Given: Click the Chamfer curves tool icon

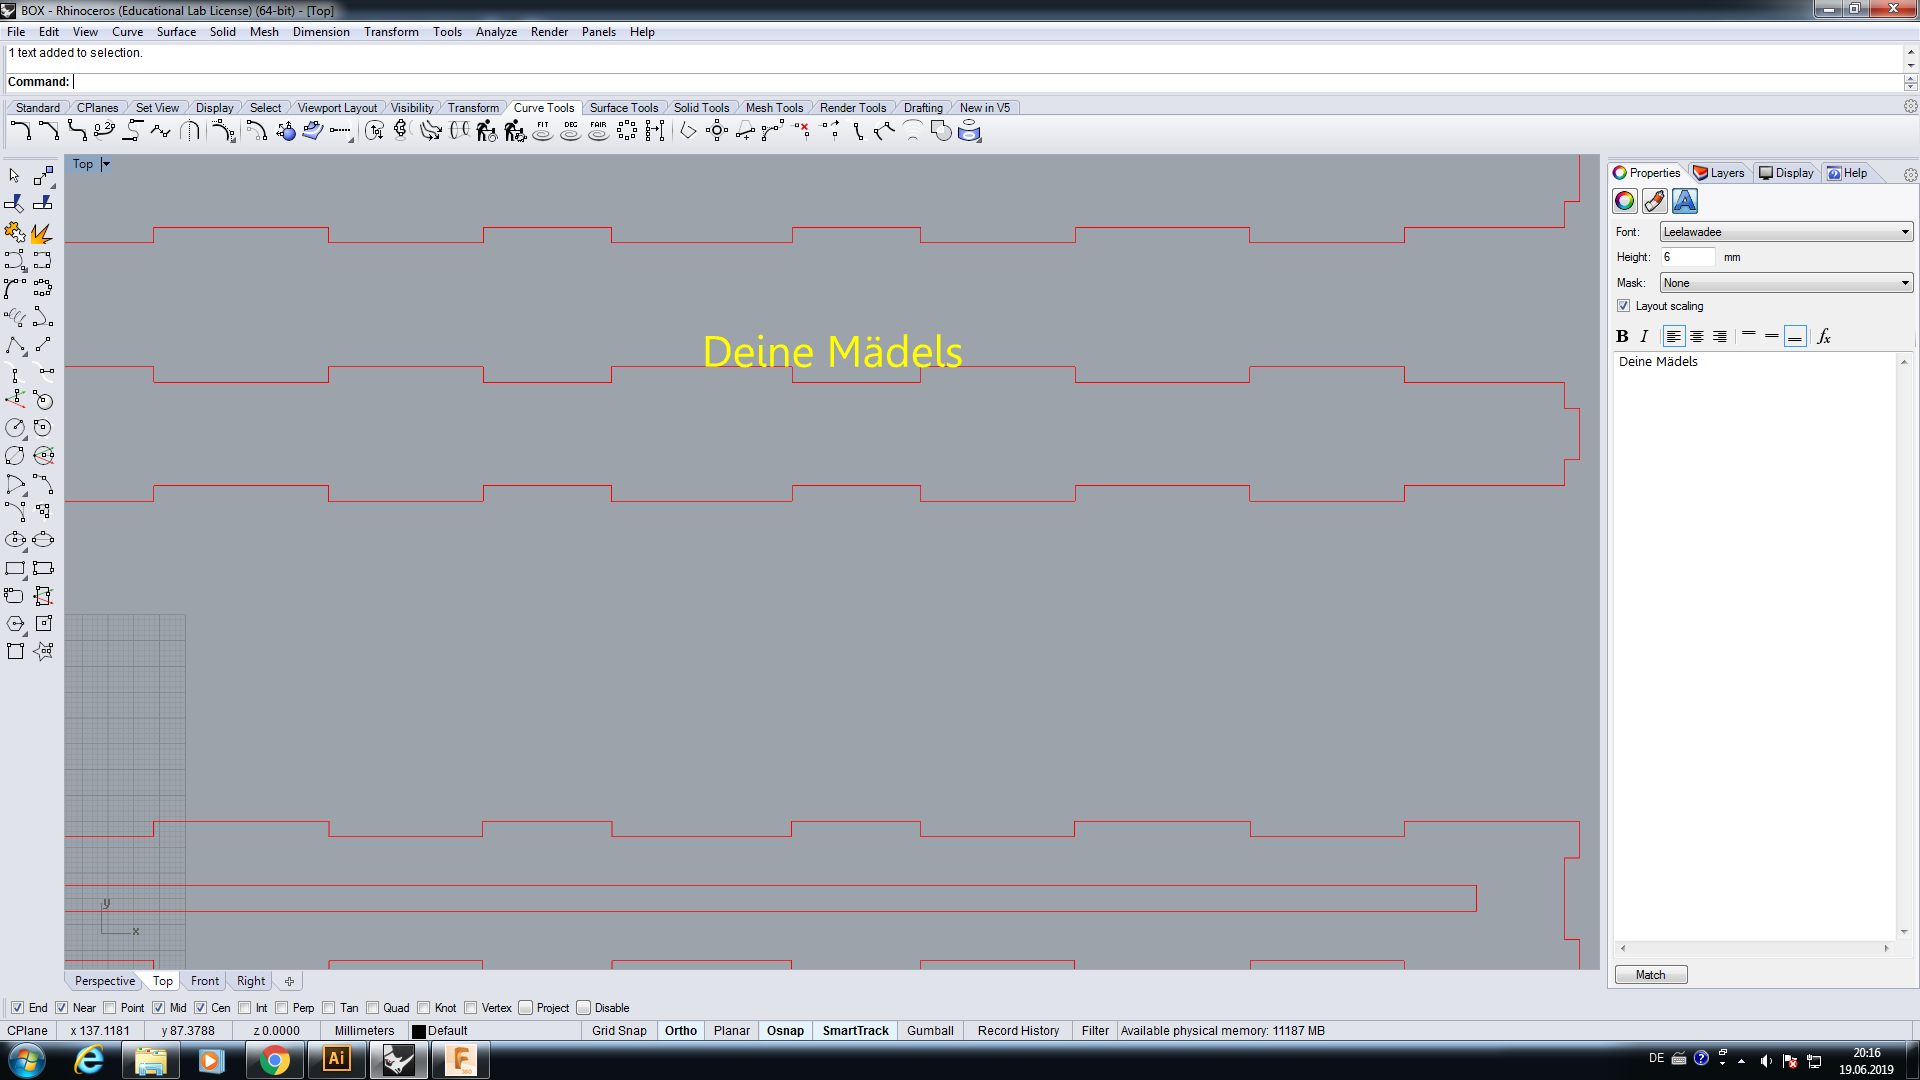Looking at the screenshot, I should [48, 131].
